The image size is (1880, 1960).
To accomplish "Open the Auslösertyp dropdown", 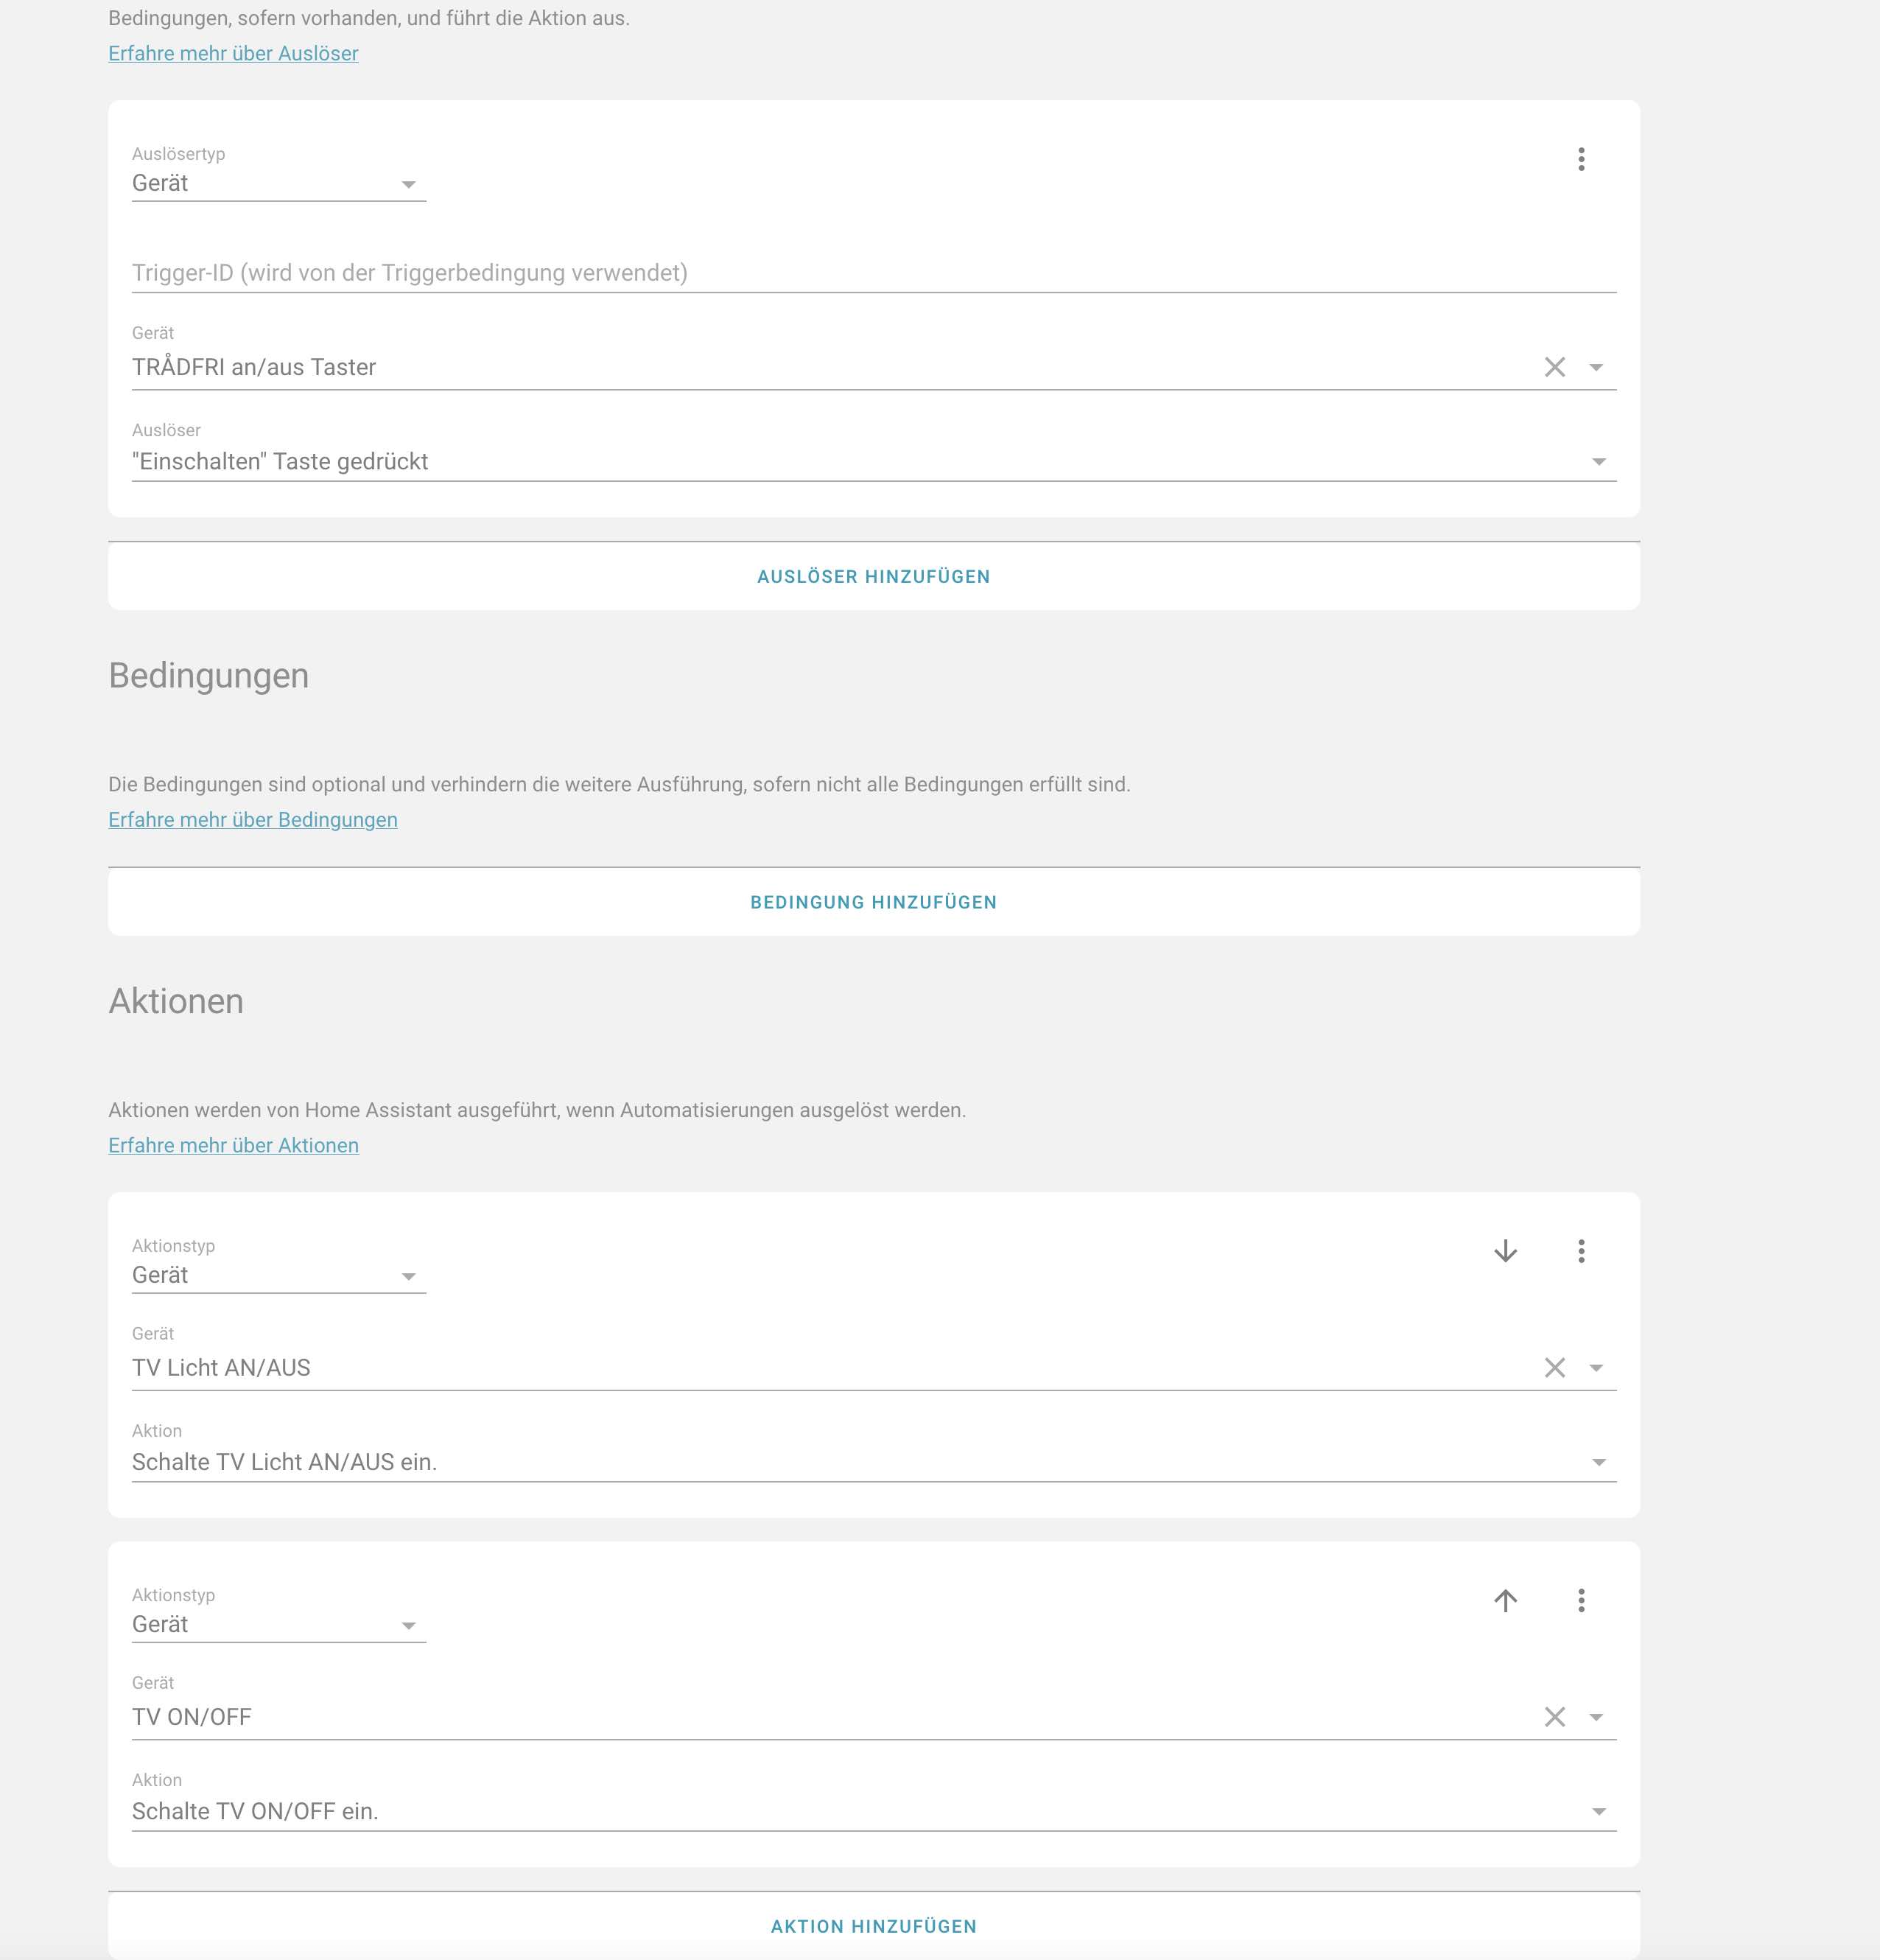I will (278, 184).
